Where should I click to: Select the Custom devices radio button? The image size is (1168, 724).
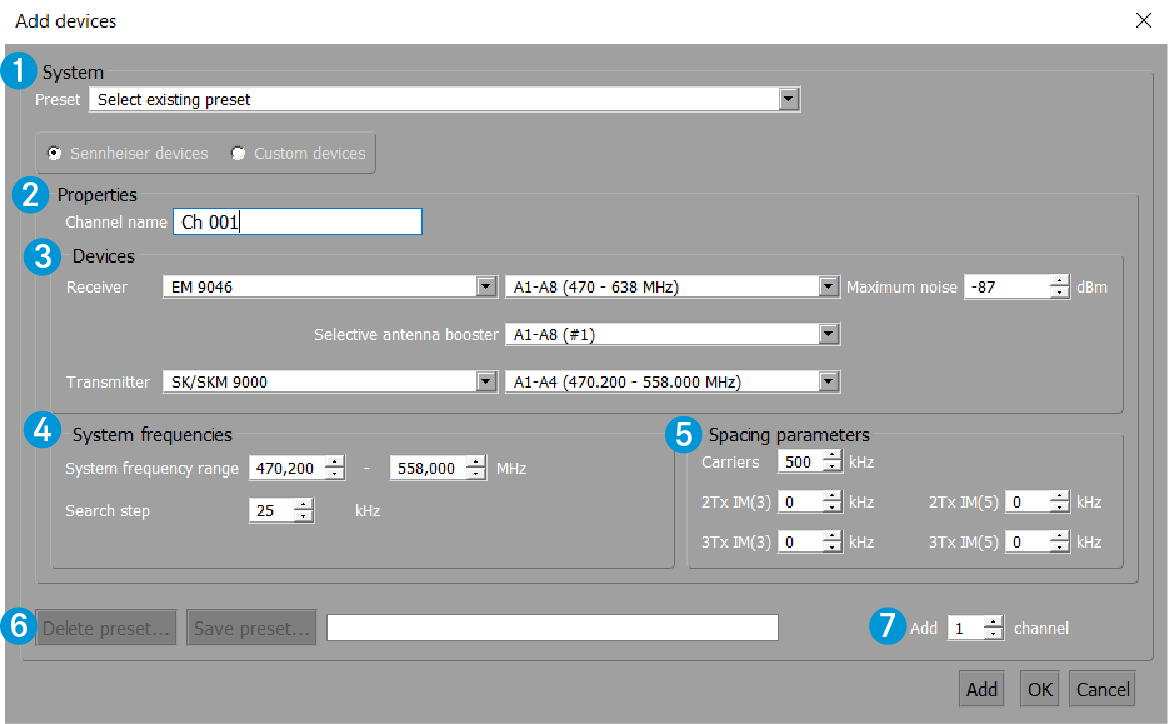tap(238, 154)
